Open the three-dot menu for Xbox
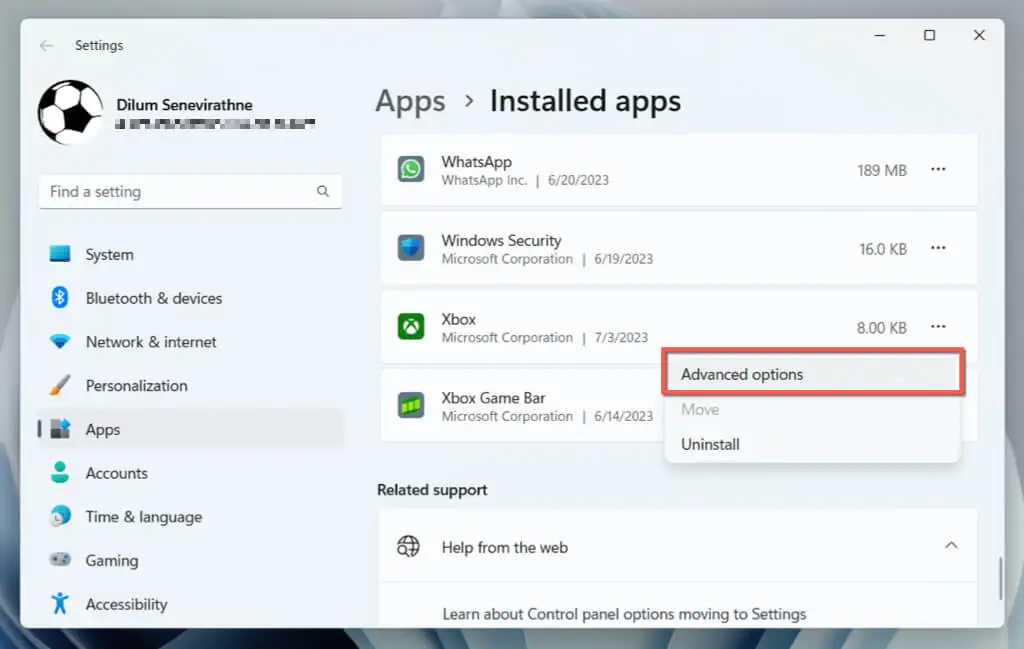Screen dimensions: 1024x649 pos(938,326)
